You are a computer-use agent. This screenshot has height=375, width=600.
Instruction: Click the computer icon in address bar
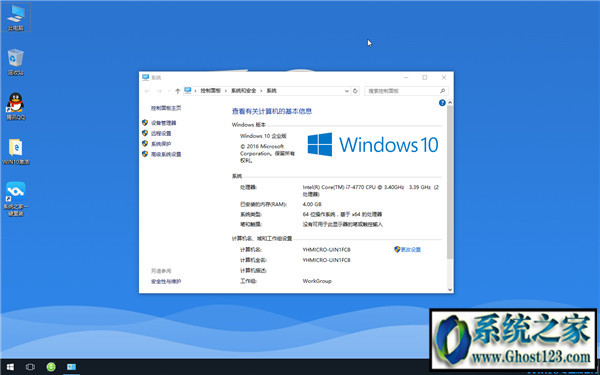pos(188,91)
